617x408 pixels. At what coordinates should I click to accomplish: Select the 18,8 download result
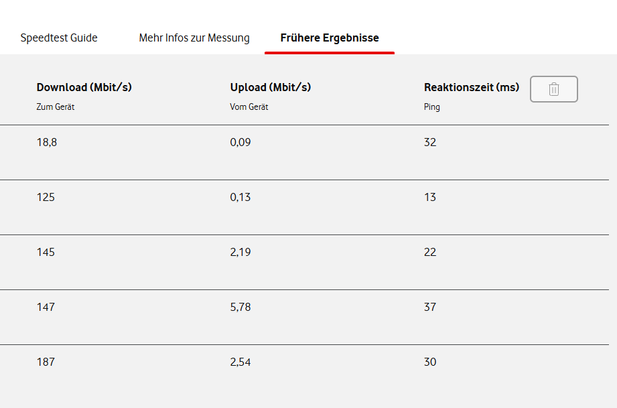(x=47, y=143)
